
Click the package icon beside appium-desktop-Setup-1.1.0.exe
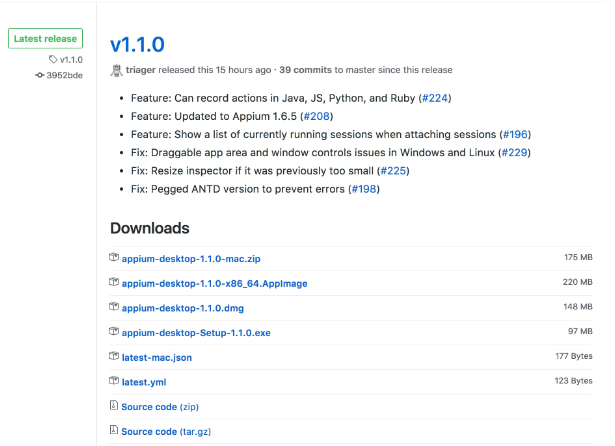pyautogui.click(x=114, y=332)
